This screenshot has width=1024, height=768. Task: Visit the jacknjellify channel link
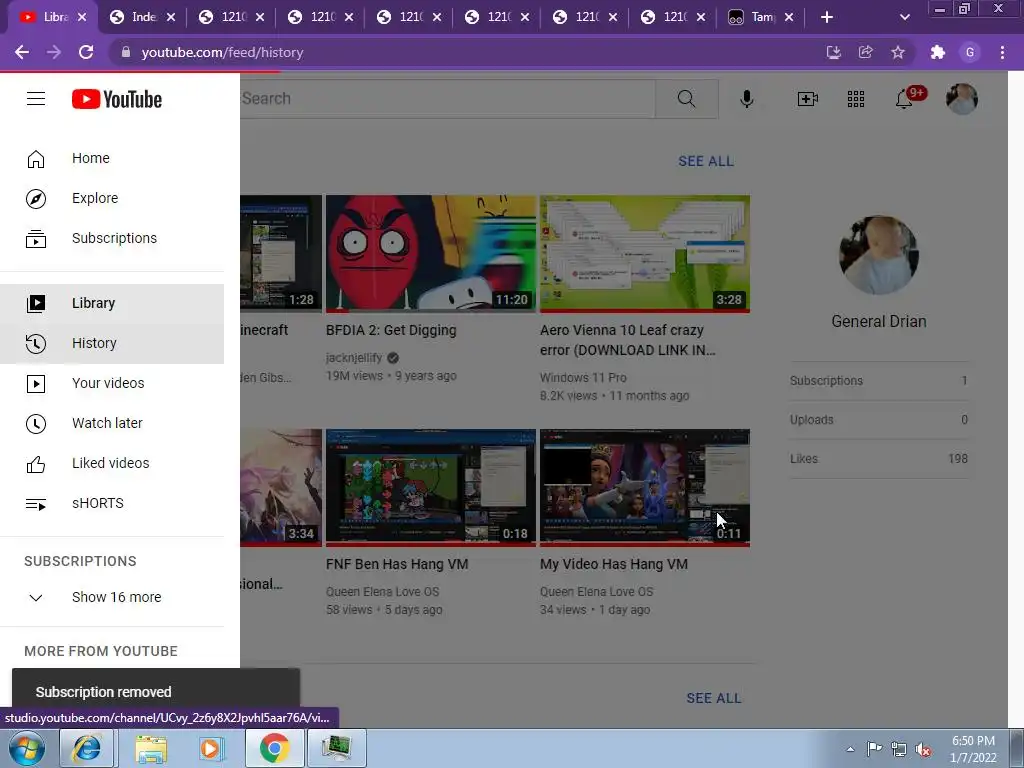click(x=354, y=358)
